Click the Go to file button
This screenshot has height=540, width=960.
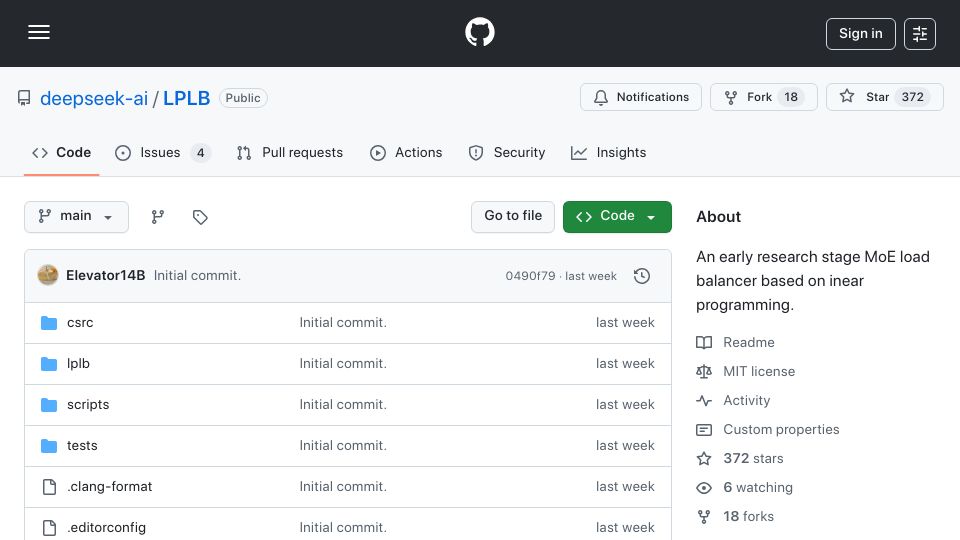(512, 217)
